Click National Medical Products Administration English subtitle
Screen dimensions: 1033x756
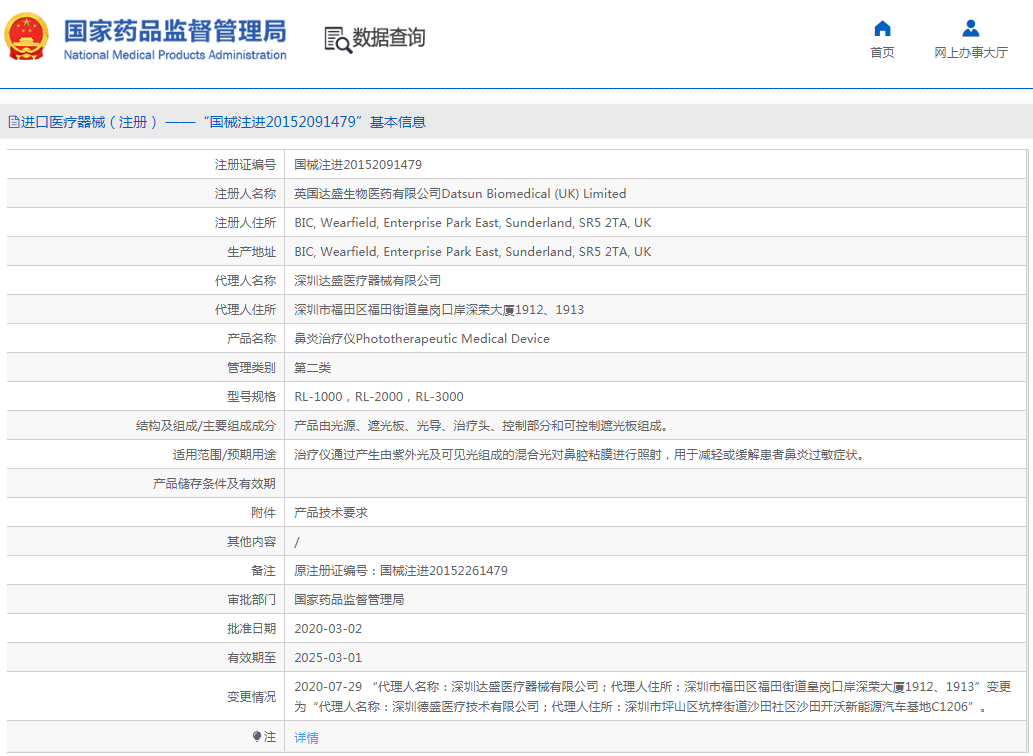[175, 55]
